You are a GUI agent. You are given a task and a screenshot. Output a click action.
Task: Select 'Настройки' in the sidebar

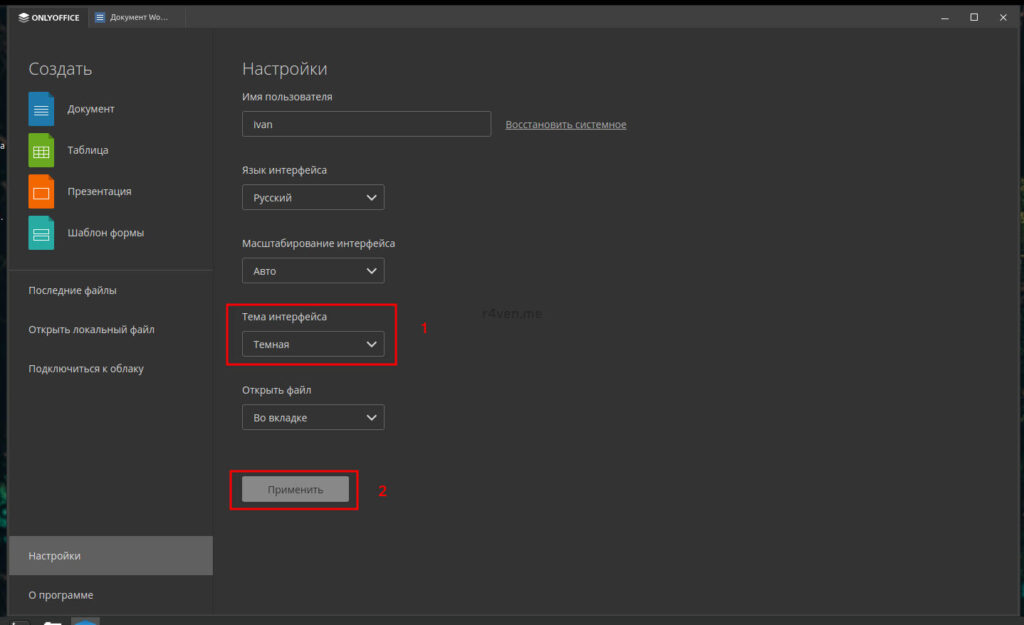click(x=110, y=556)
